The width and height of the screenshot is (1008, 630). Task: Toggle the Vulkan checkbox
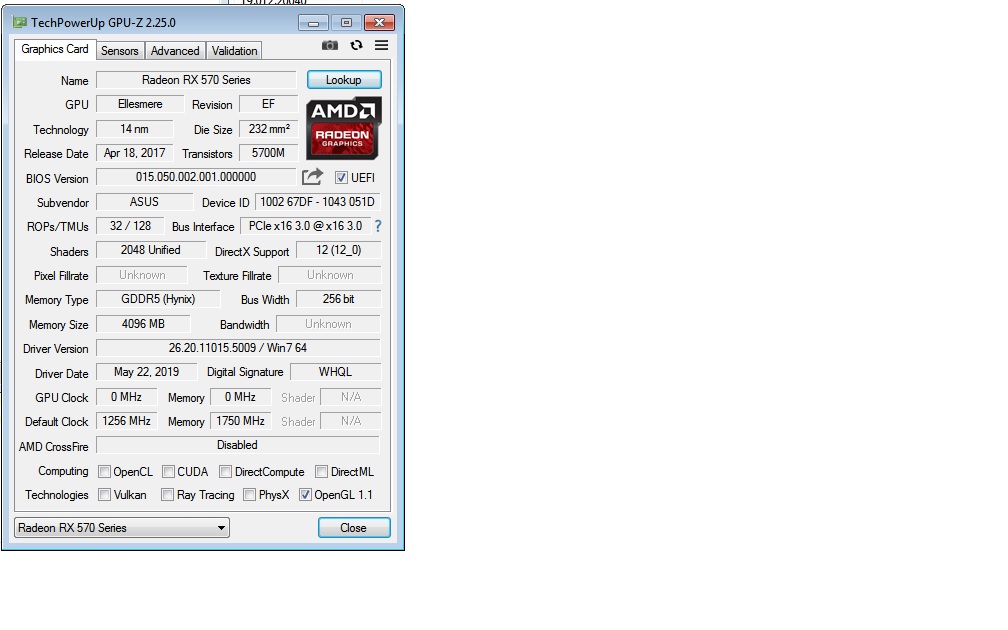104,495
